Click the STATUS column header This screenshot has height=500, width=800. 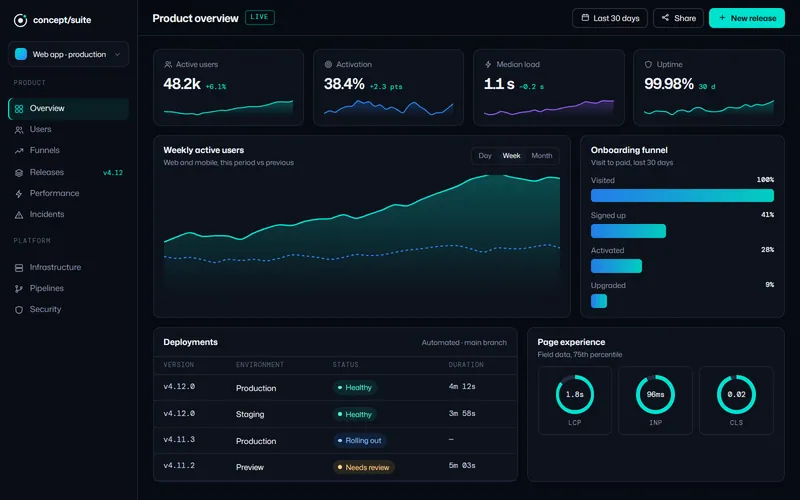click(x=345, y=365)
